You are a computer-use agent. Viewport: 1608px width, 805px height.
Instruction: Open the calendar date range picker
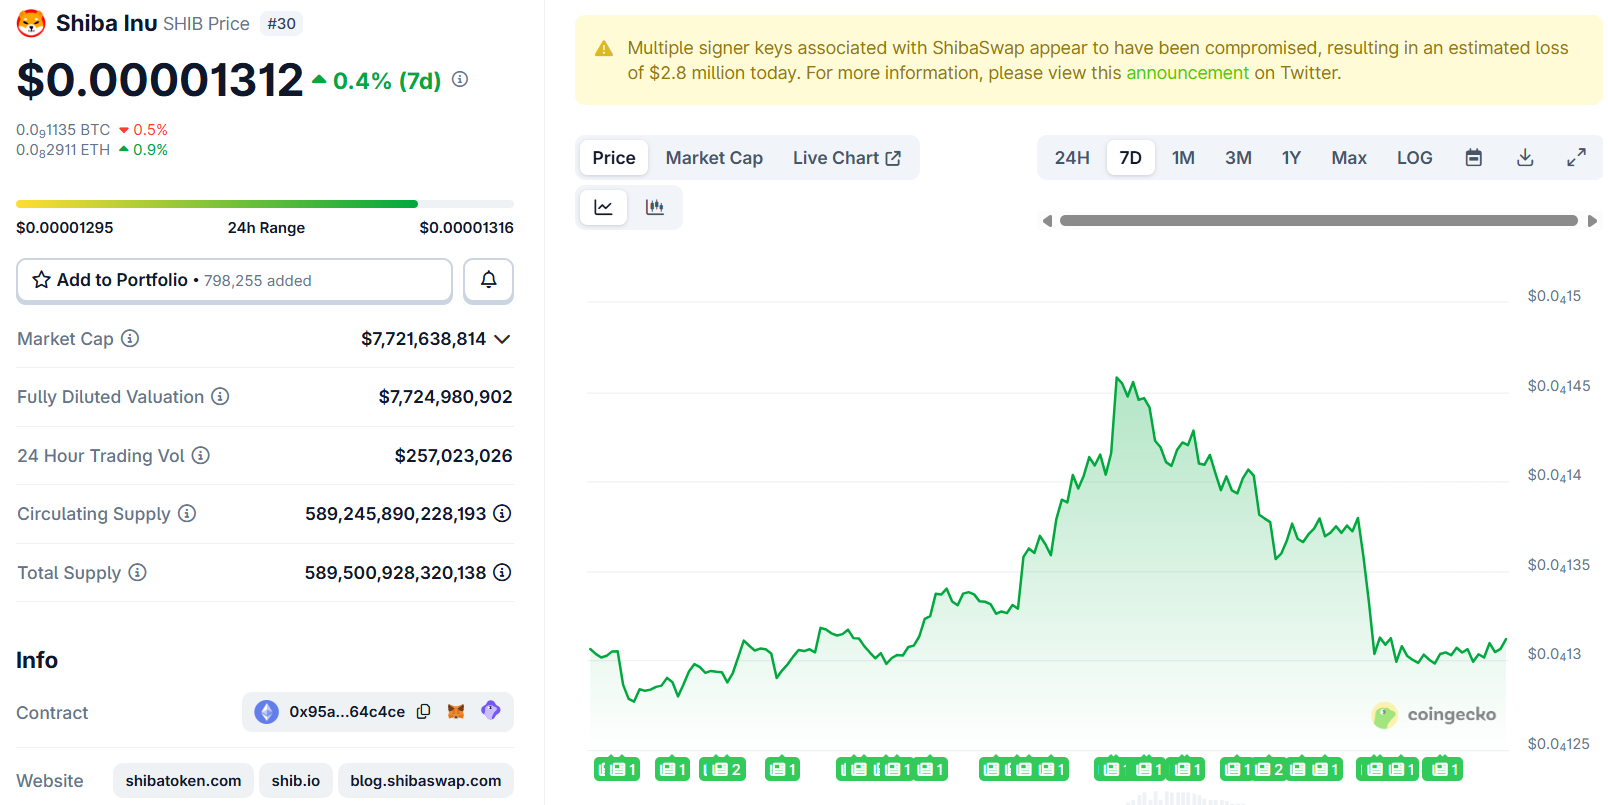1474,158
